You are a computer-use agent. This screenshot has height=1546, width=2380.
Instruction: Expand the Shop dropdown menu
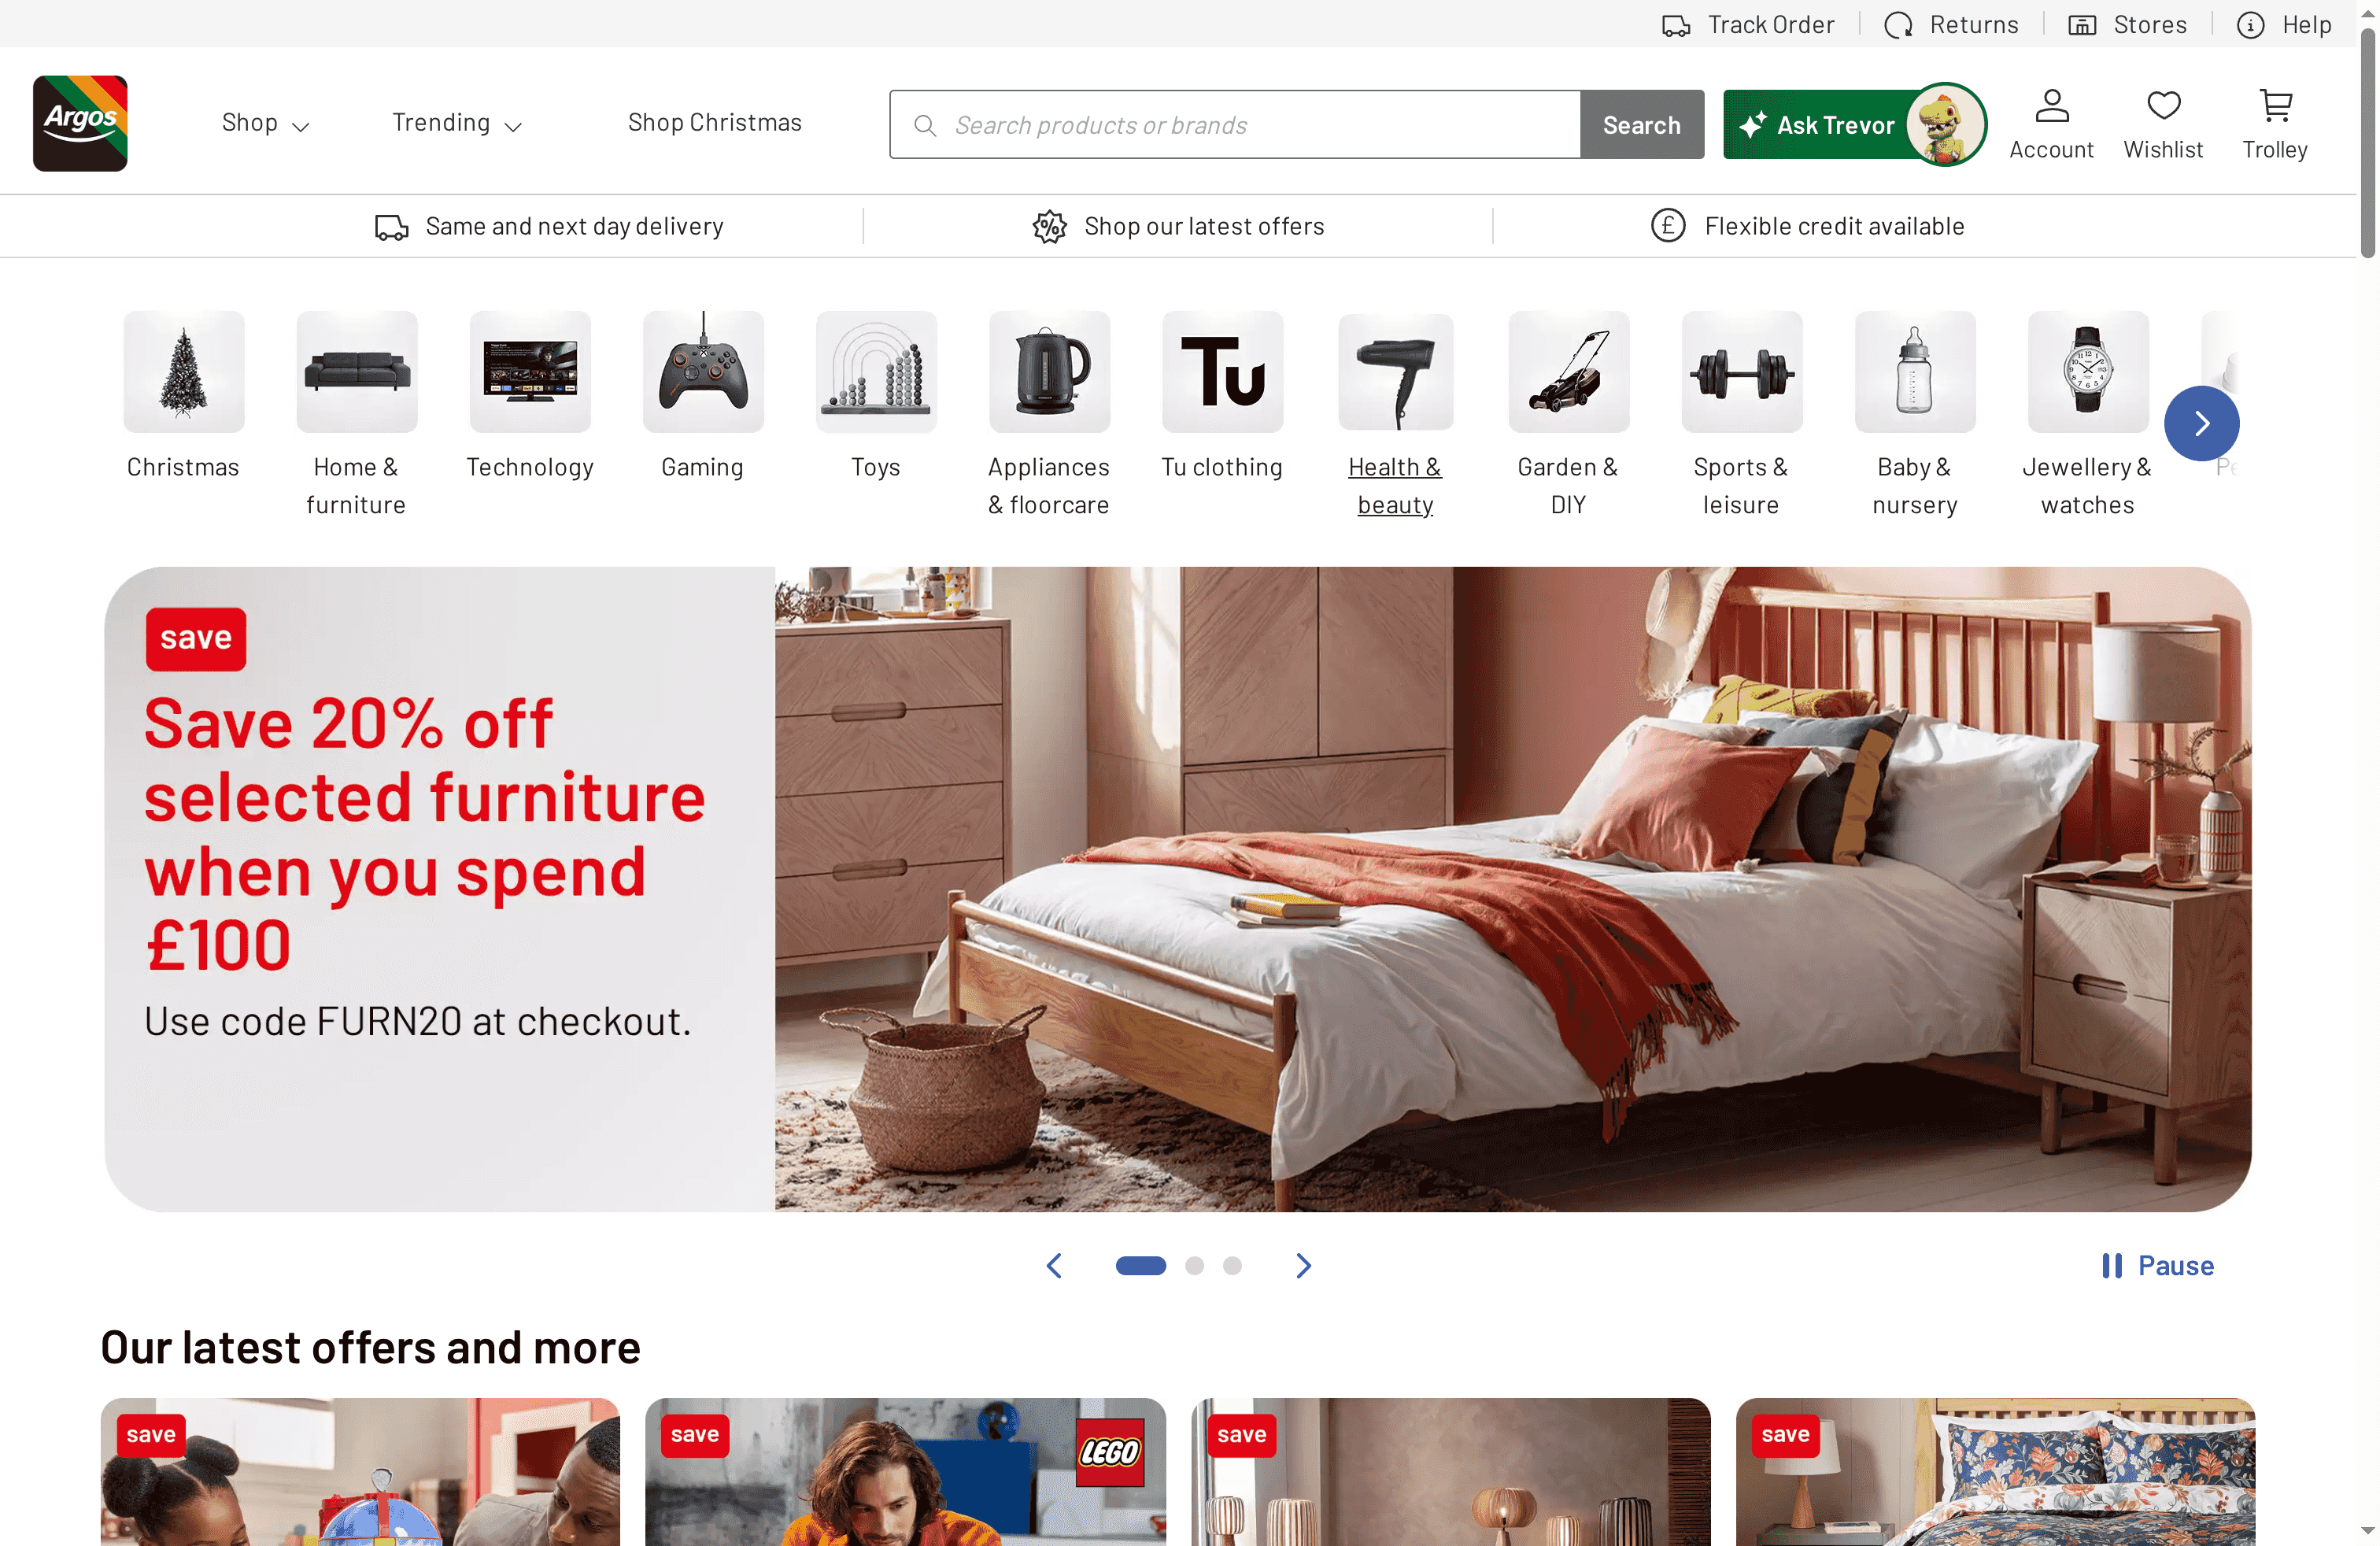pyautogui.click(x=266, y=123)
